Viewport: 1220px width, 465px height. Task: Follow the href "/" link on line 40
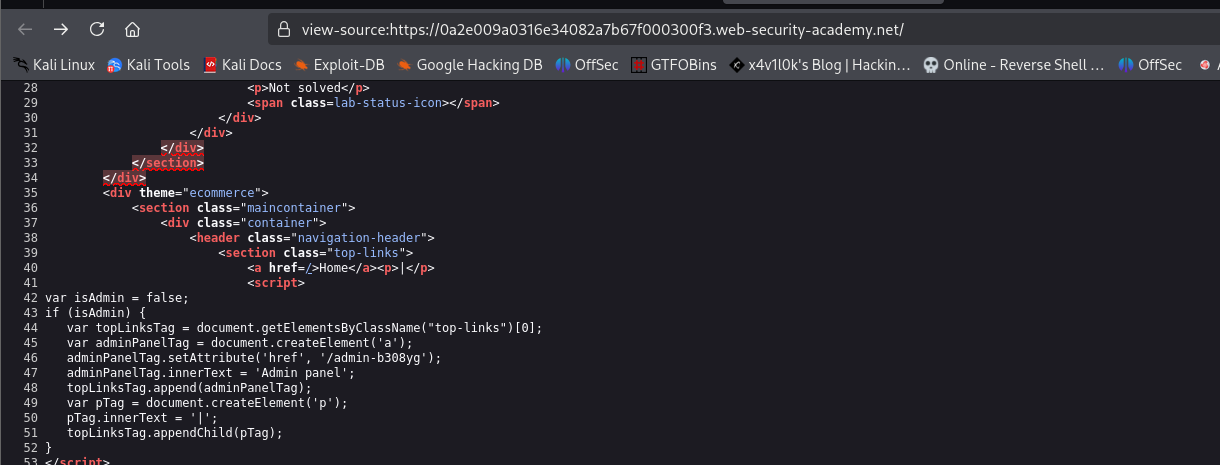[313, 268]
